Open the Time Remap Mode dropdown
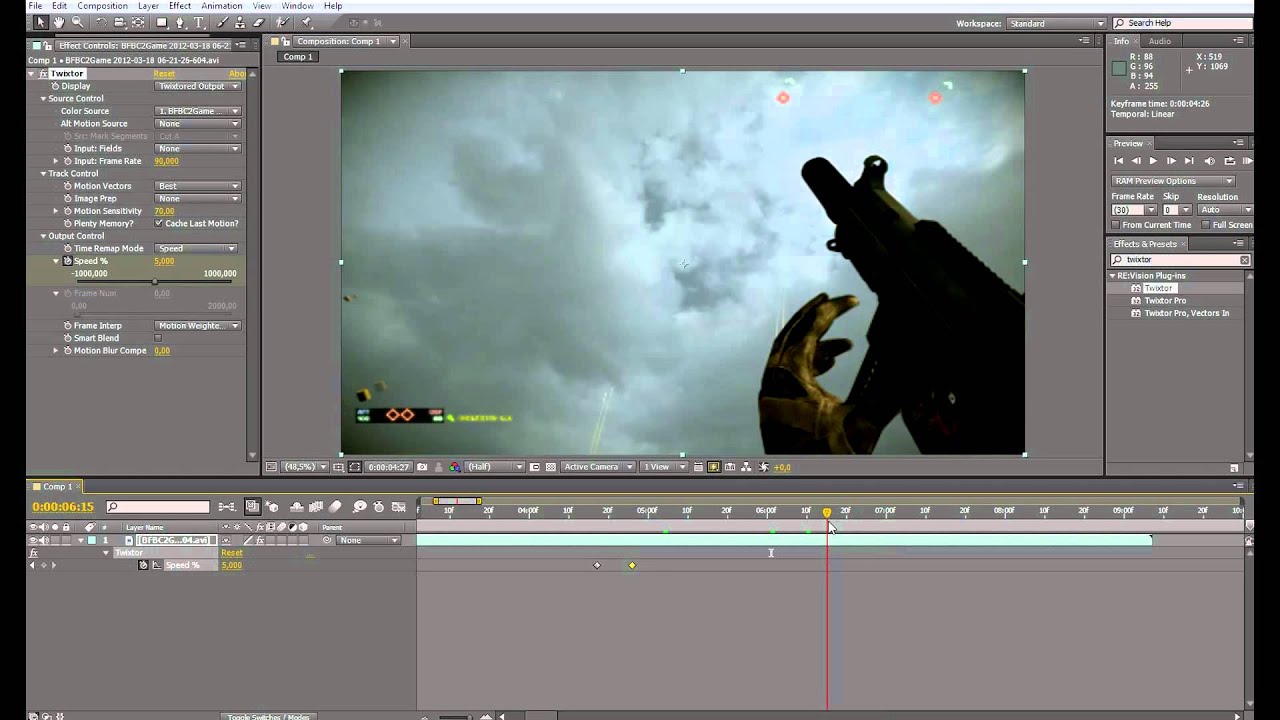The width and height of the screenshot is (1280, 720). [196, 248]
